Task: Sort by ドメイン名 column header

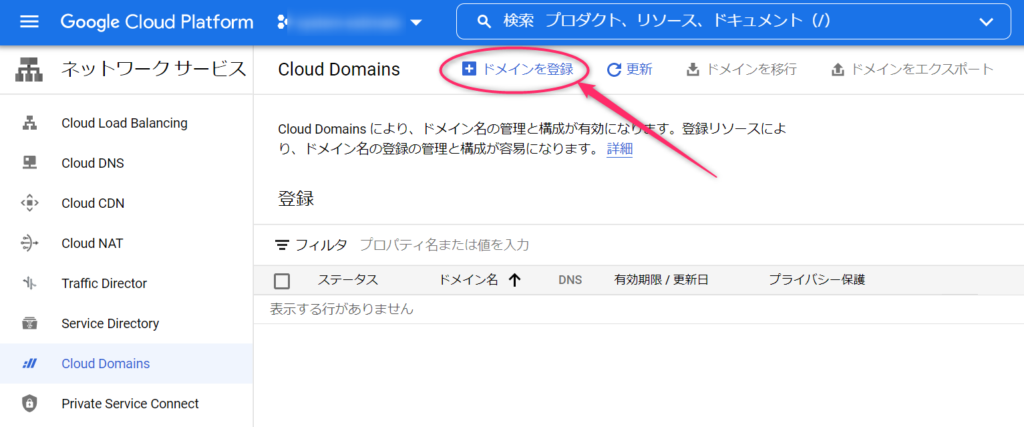Action: click(x=468, y=280)
